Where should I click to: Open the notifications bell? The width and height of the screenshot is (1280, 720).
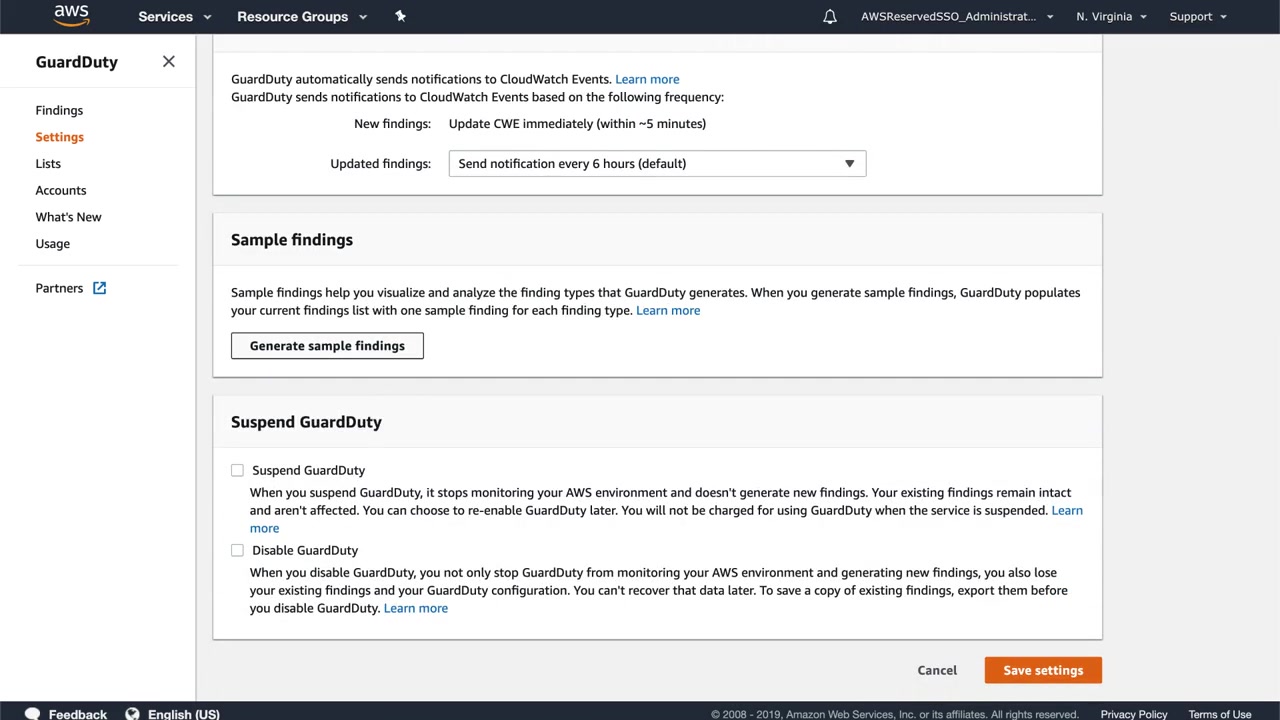click(829, 17)
